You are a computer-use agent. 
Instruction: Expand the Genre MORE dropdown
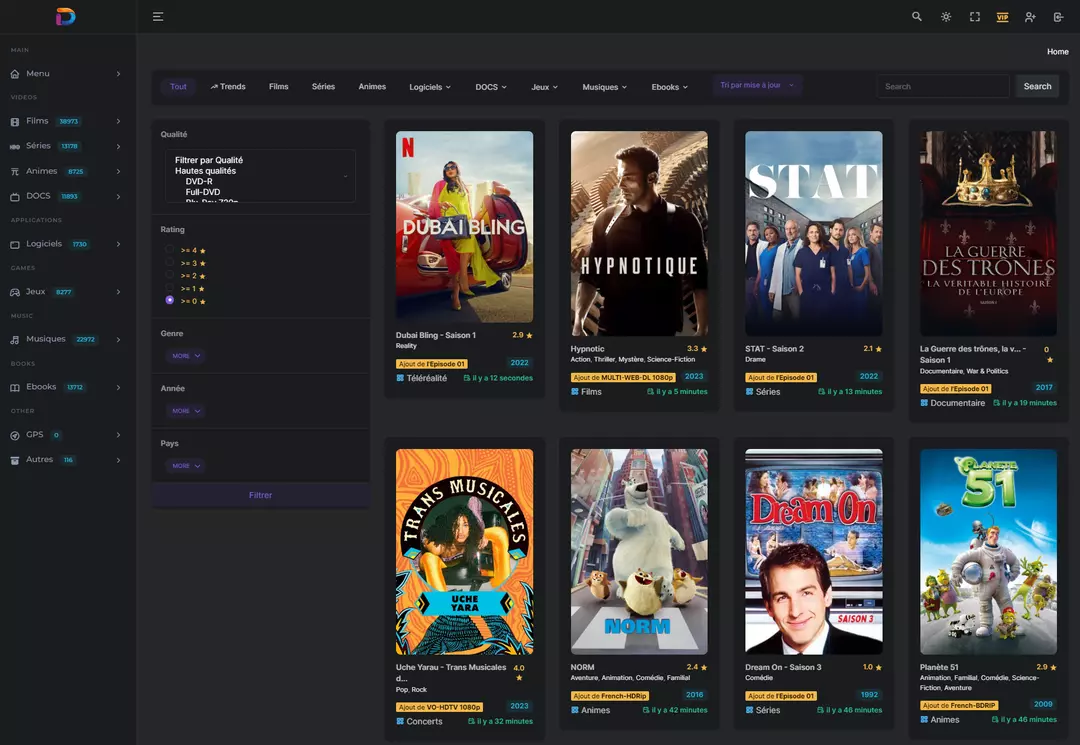(x=186, y=356)
